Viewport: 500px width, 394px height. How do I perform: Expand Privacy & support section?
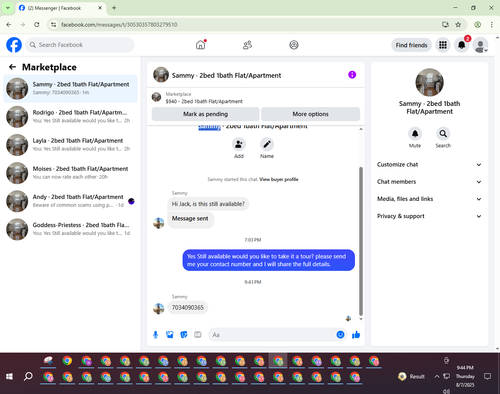(429, 216)
